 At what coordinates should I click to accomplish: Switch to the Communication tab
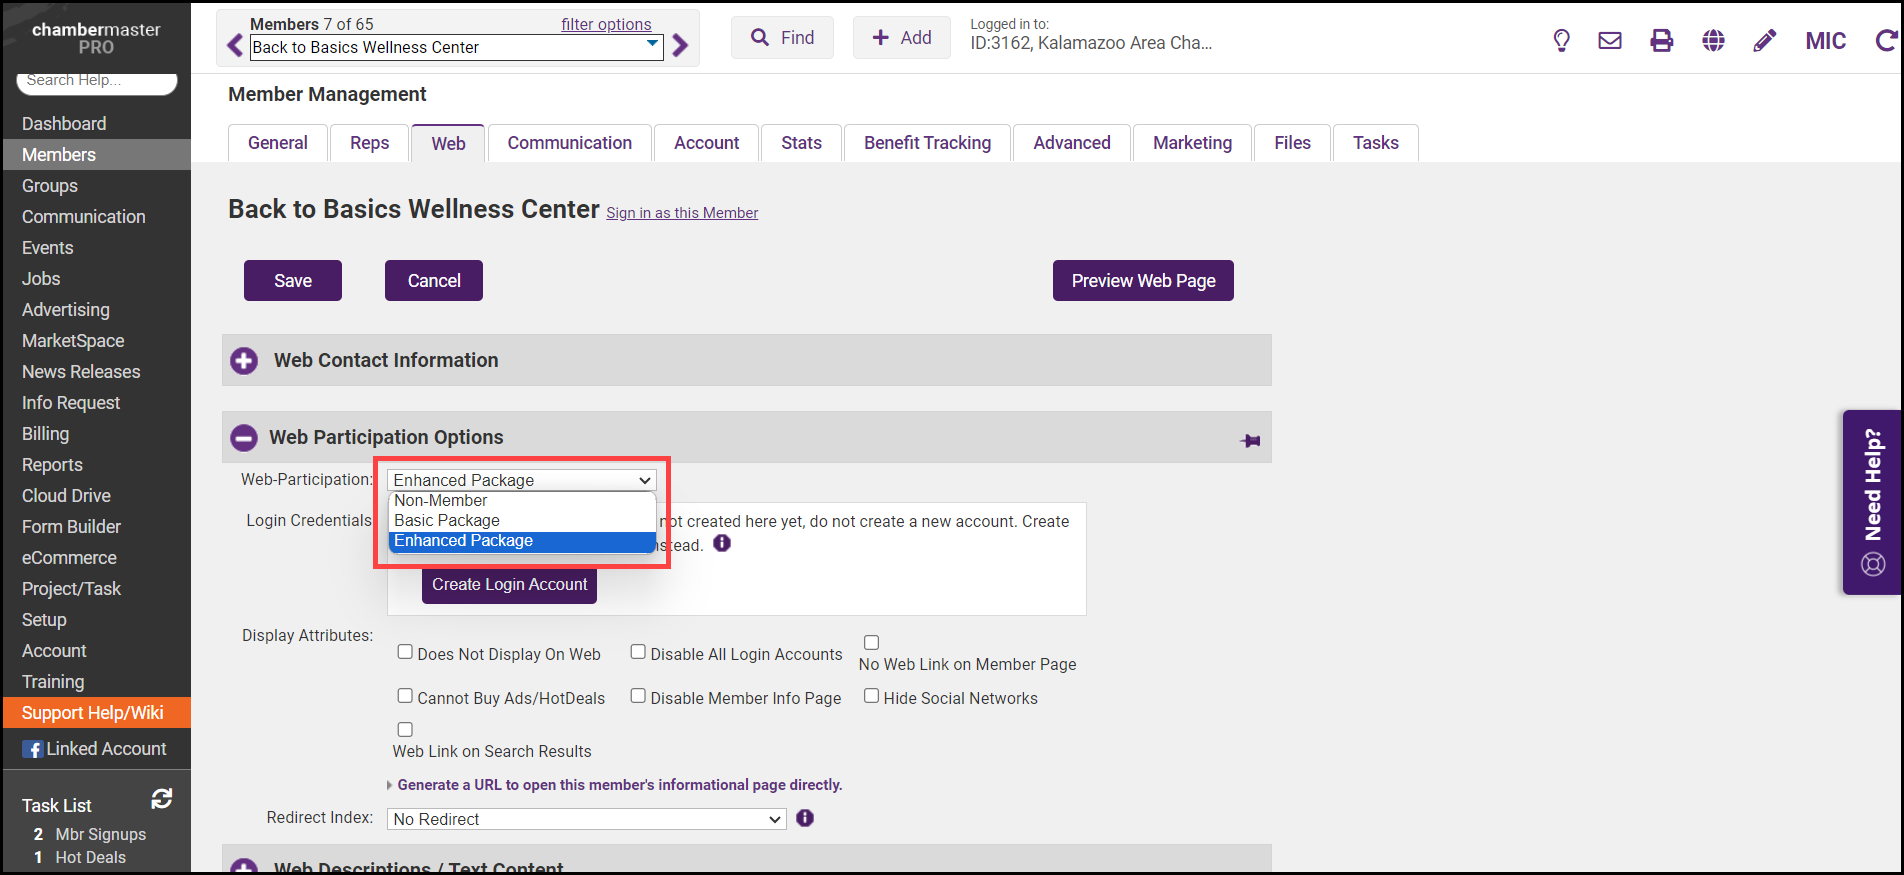pyautogui.click(x=569, y=143)
